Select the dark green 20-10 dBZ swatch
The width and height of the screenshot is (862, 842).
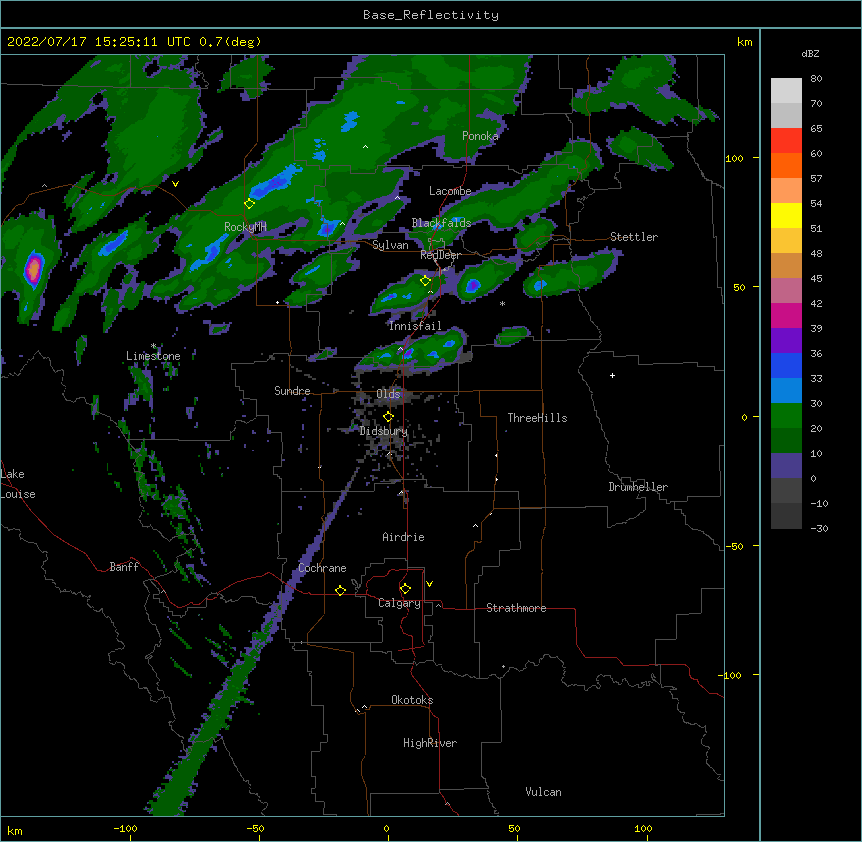[786, 441]
